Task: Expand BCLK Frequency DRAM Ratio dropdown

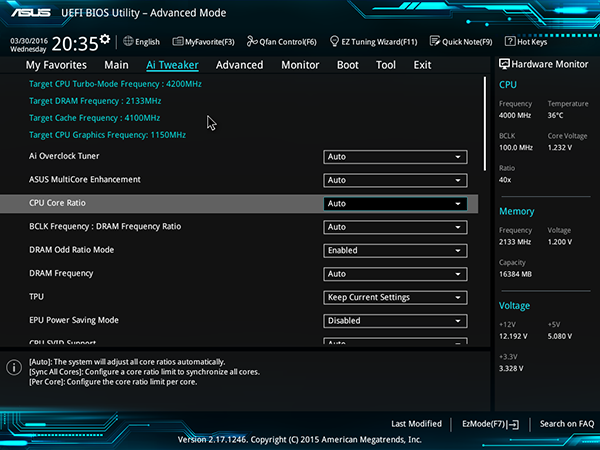Action: (x=395, y=227)
